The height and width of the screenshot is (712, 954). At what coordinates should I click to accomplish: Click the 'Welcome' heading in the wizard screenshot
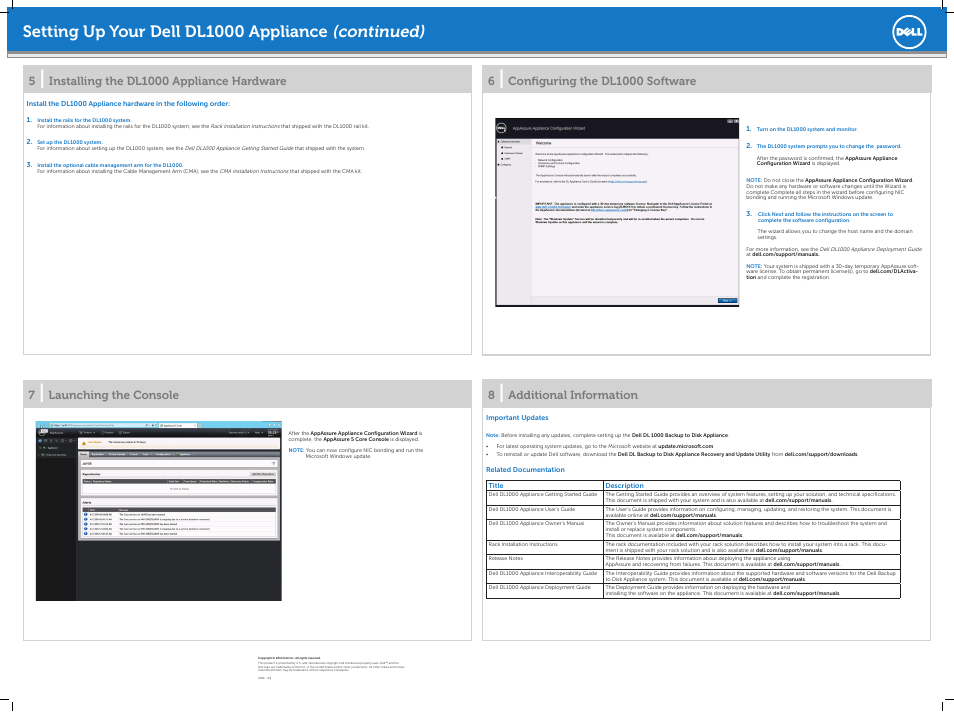tap(543, 143)
